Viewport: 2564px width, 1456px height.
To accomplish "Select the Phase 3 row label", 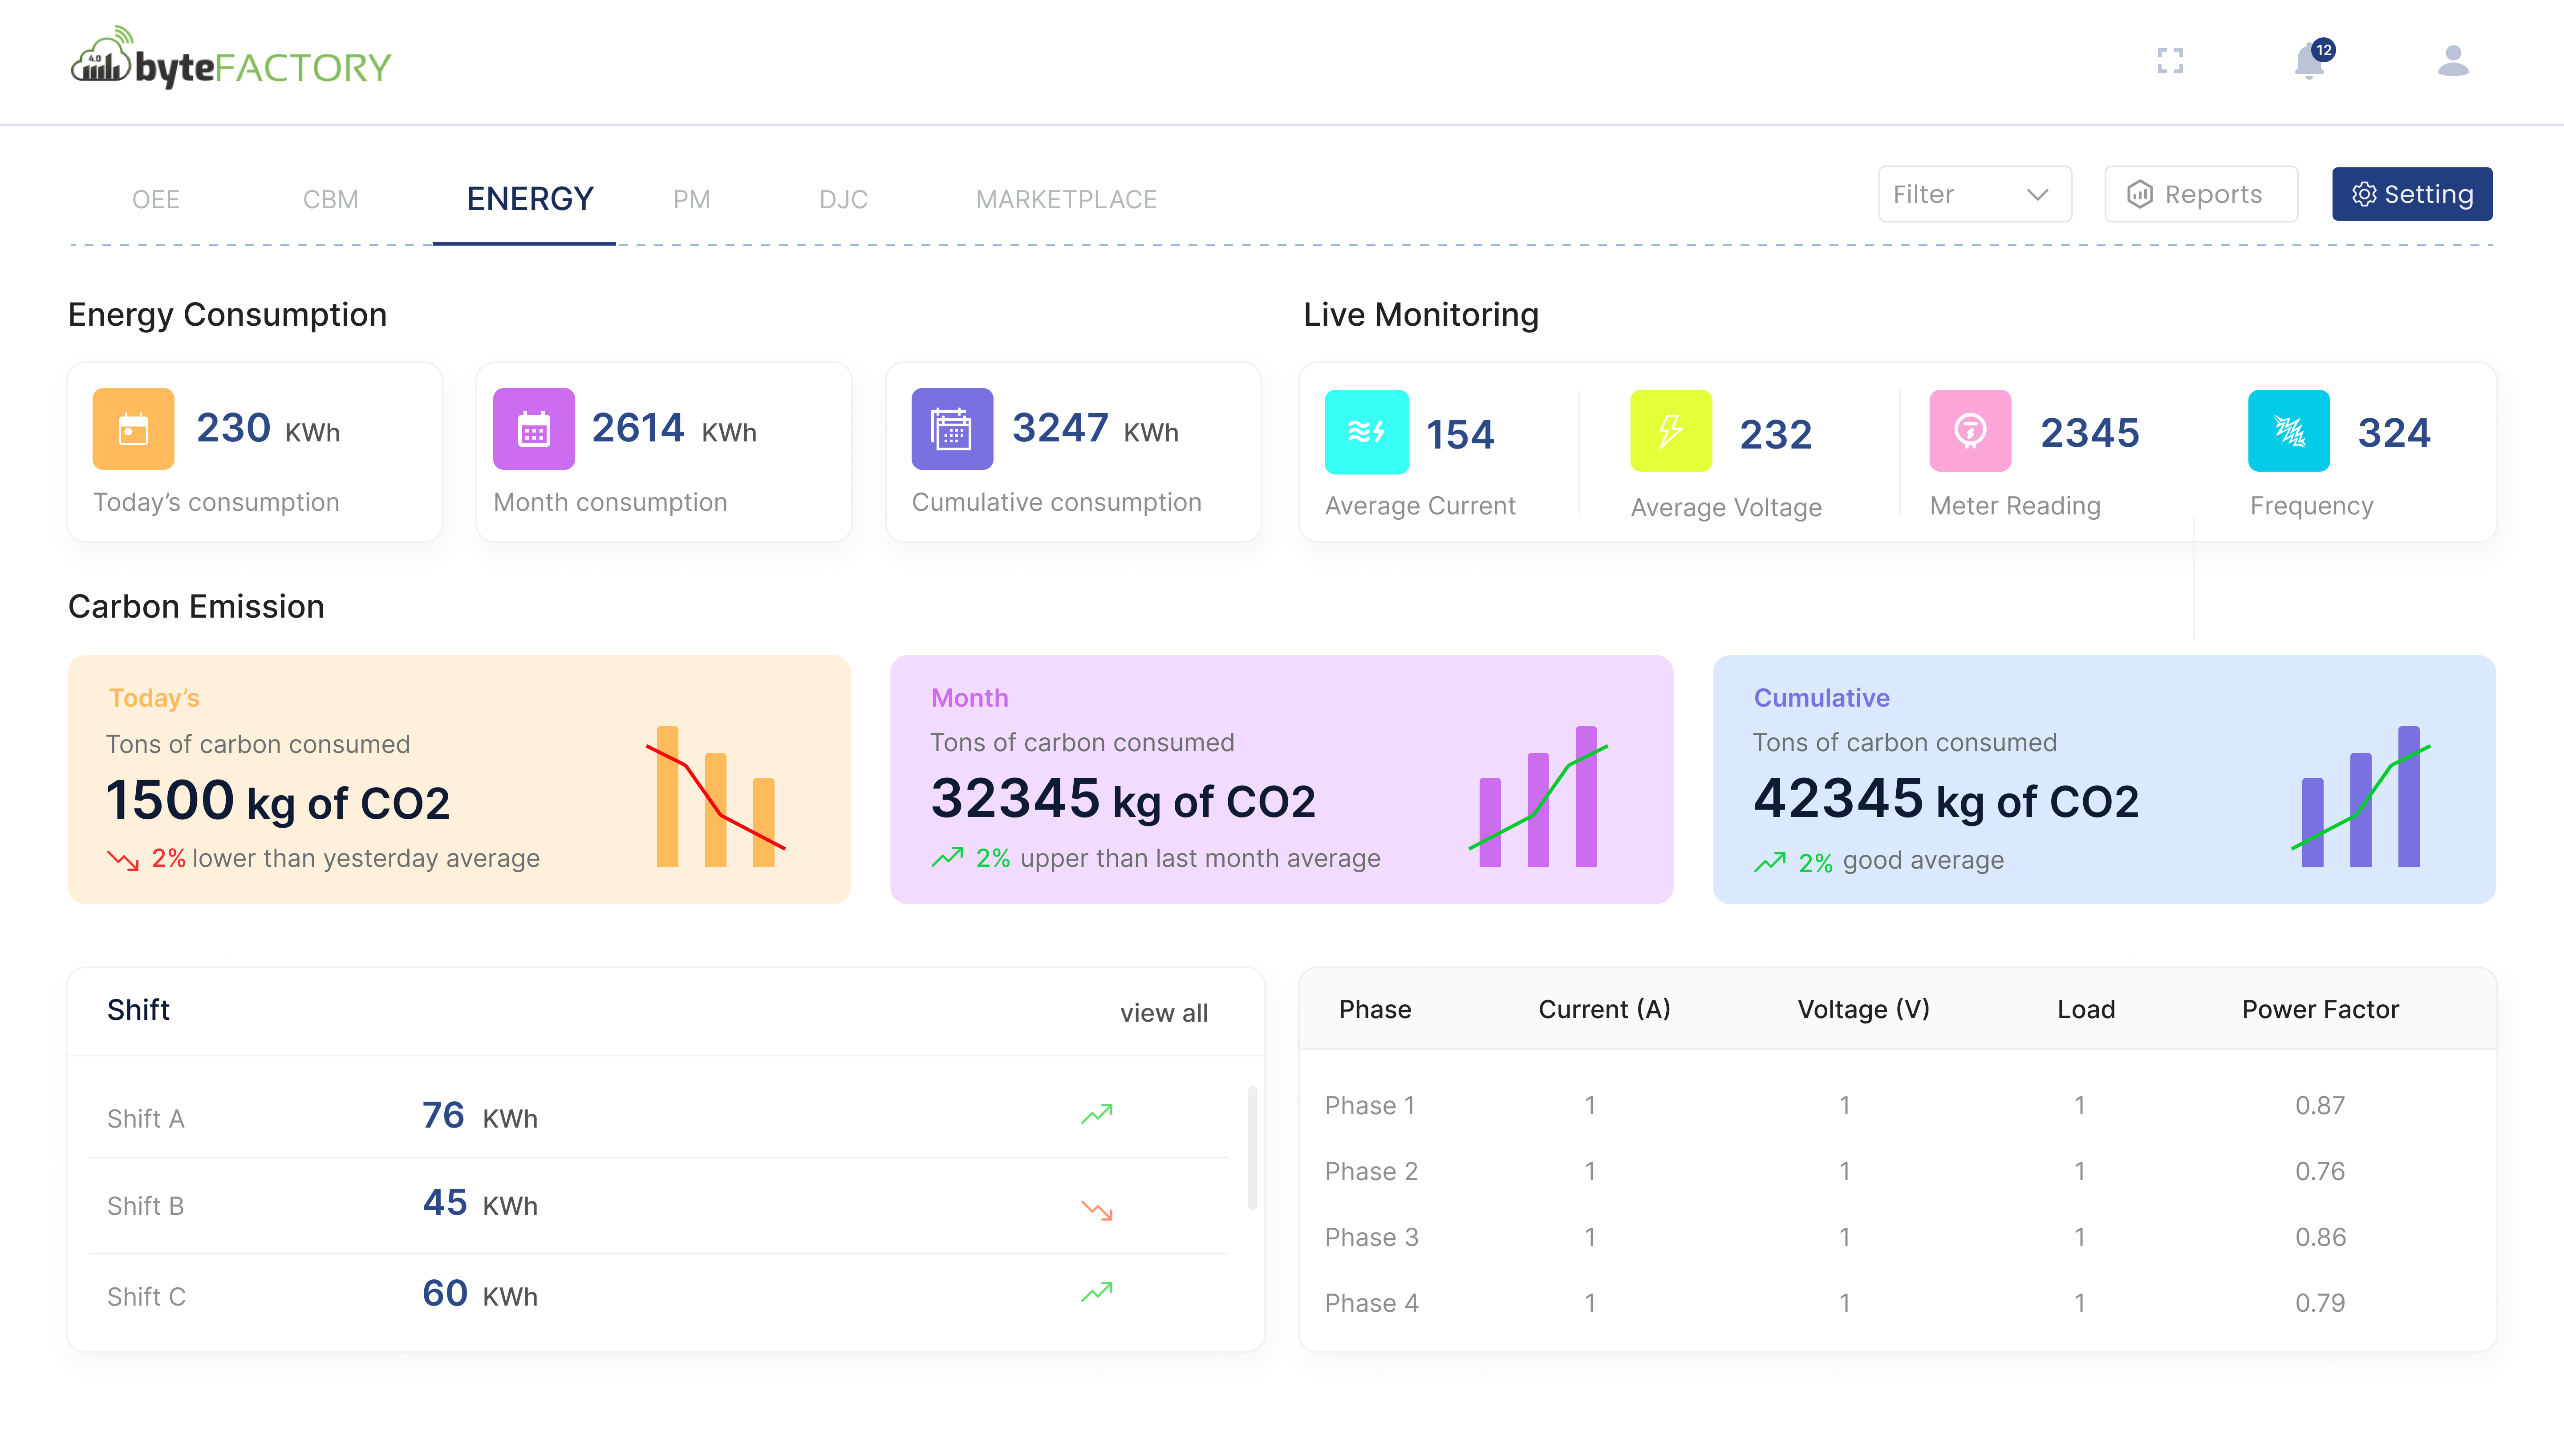I will [1371, 1238].
